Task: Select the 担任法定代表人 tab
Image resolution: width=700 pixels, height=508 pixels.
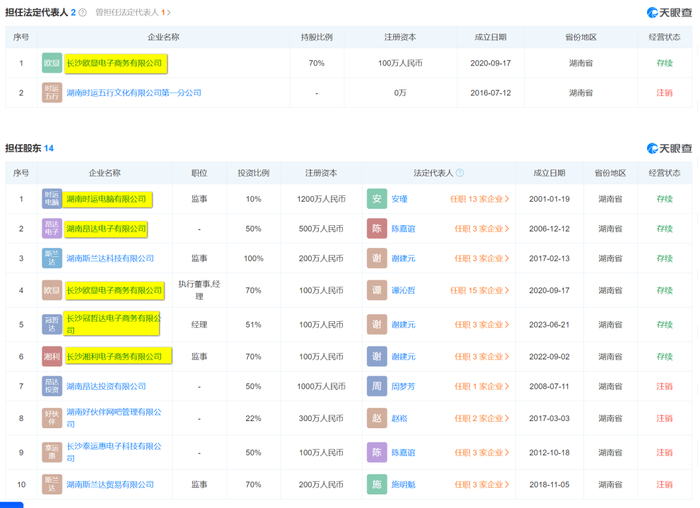Action: [x=40, y=12]
